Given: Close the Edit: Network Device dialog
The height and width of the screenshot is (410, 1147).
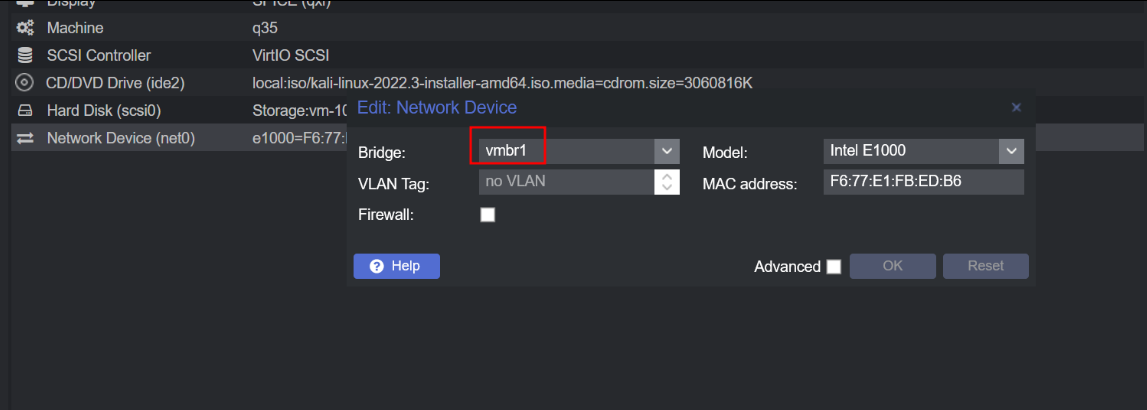Looking at the screenshot, I should point(1016,107).
